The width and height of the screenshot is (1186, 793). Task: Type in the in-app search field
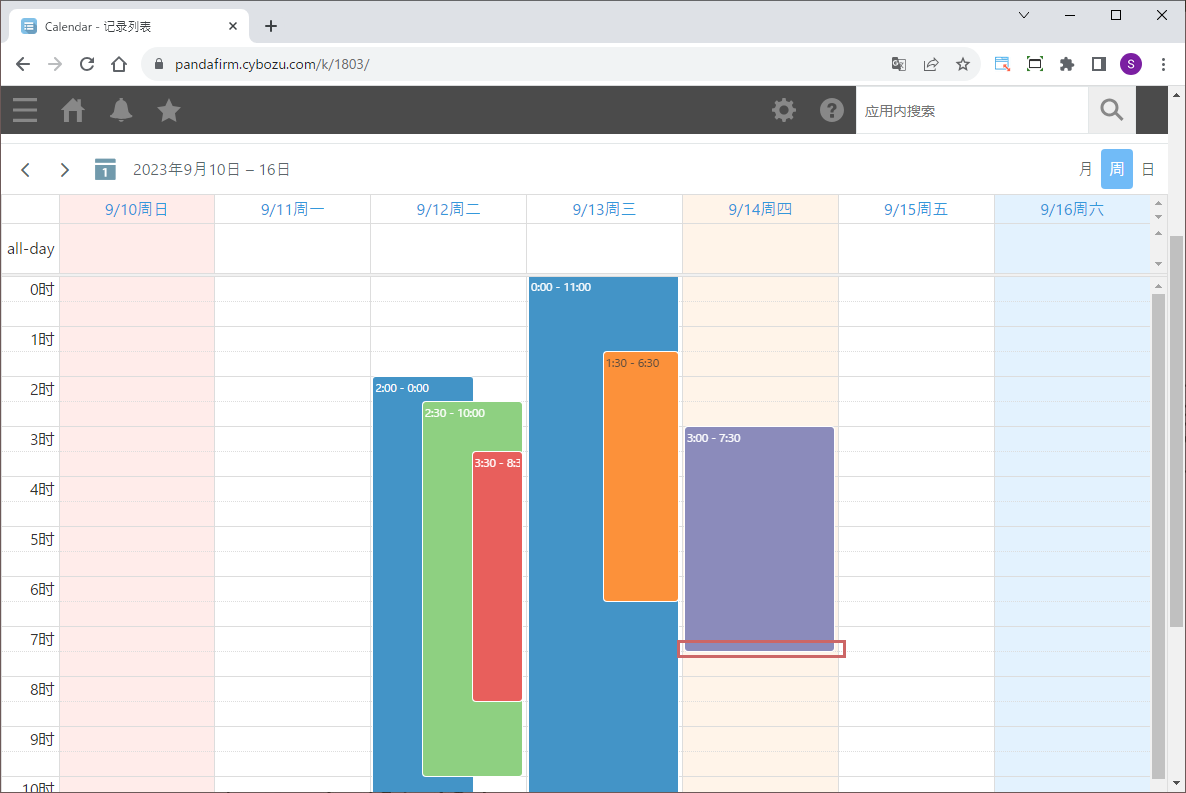(x=970, y=111)
